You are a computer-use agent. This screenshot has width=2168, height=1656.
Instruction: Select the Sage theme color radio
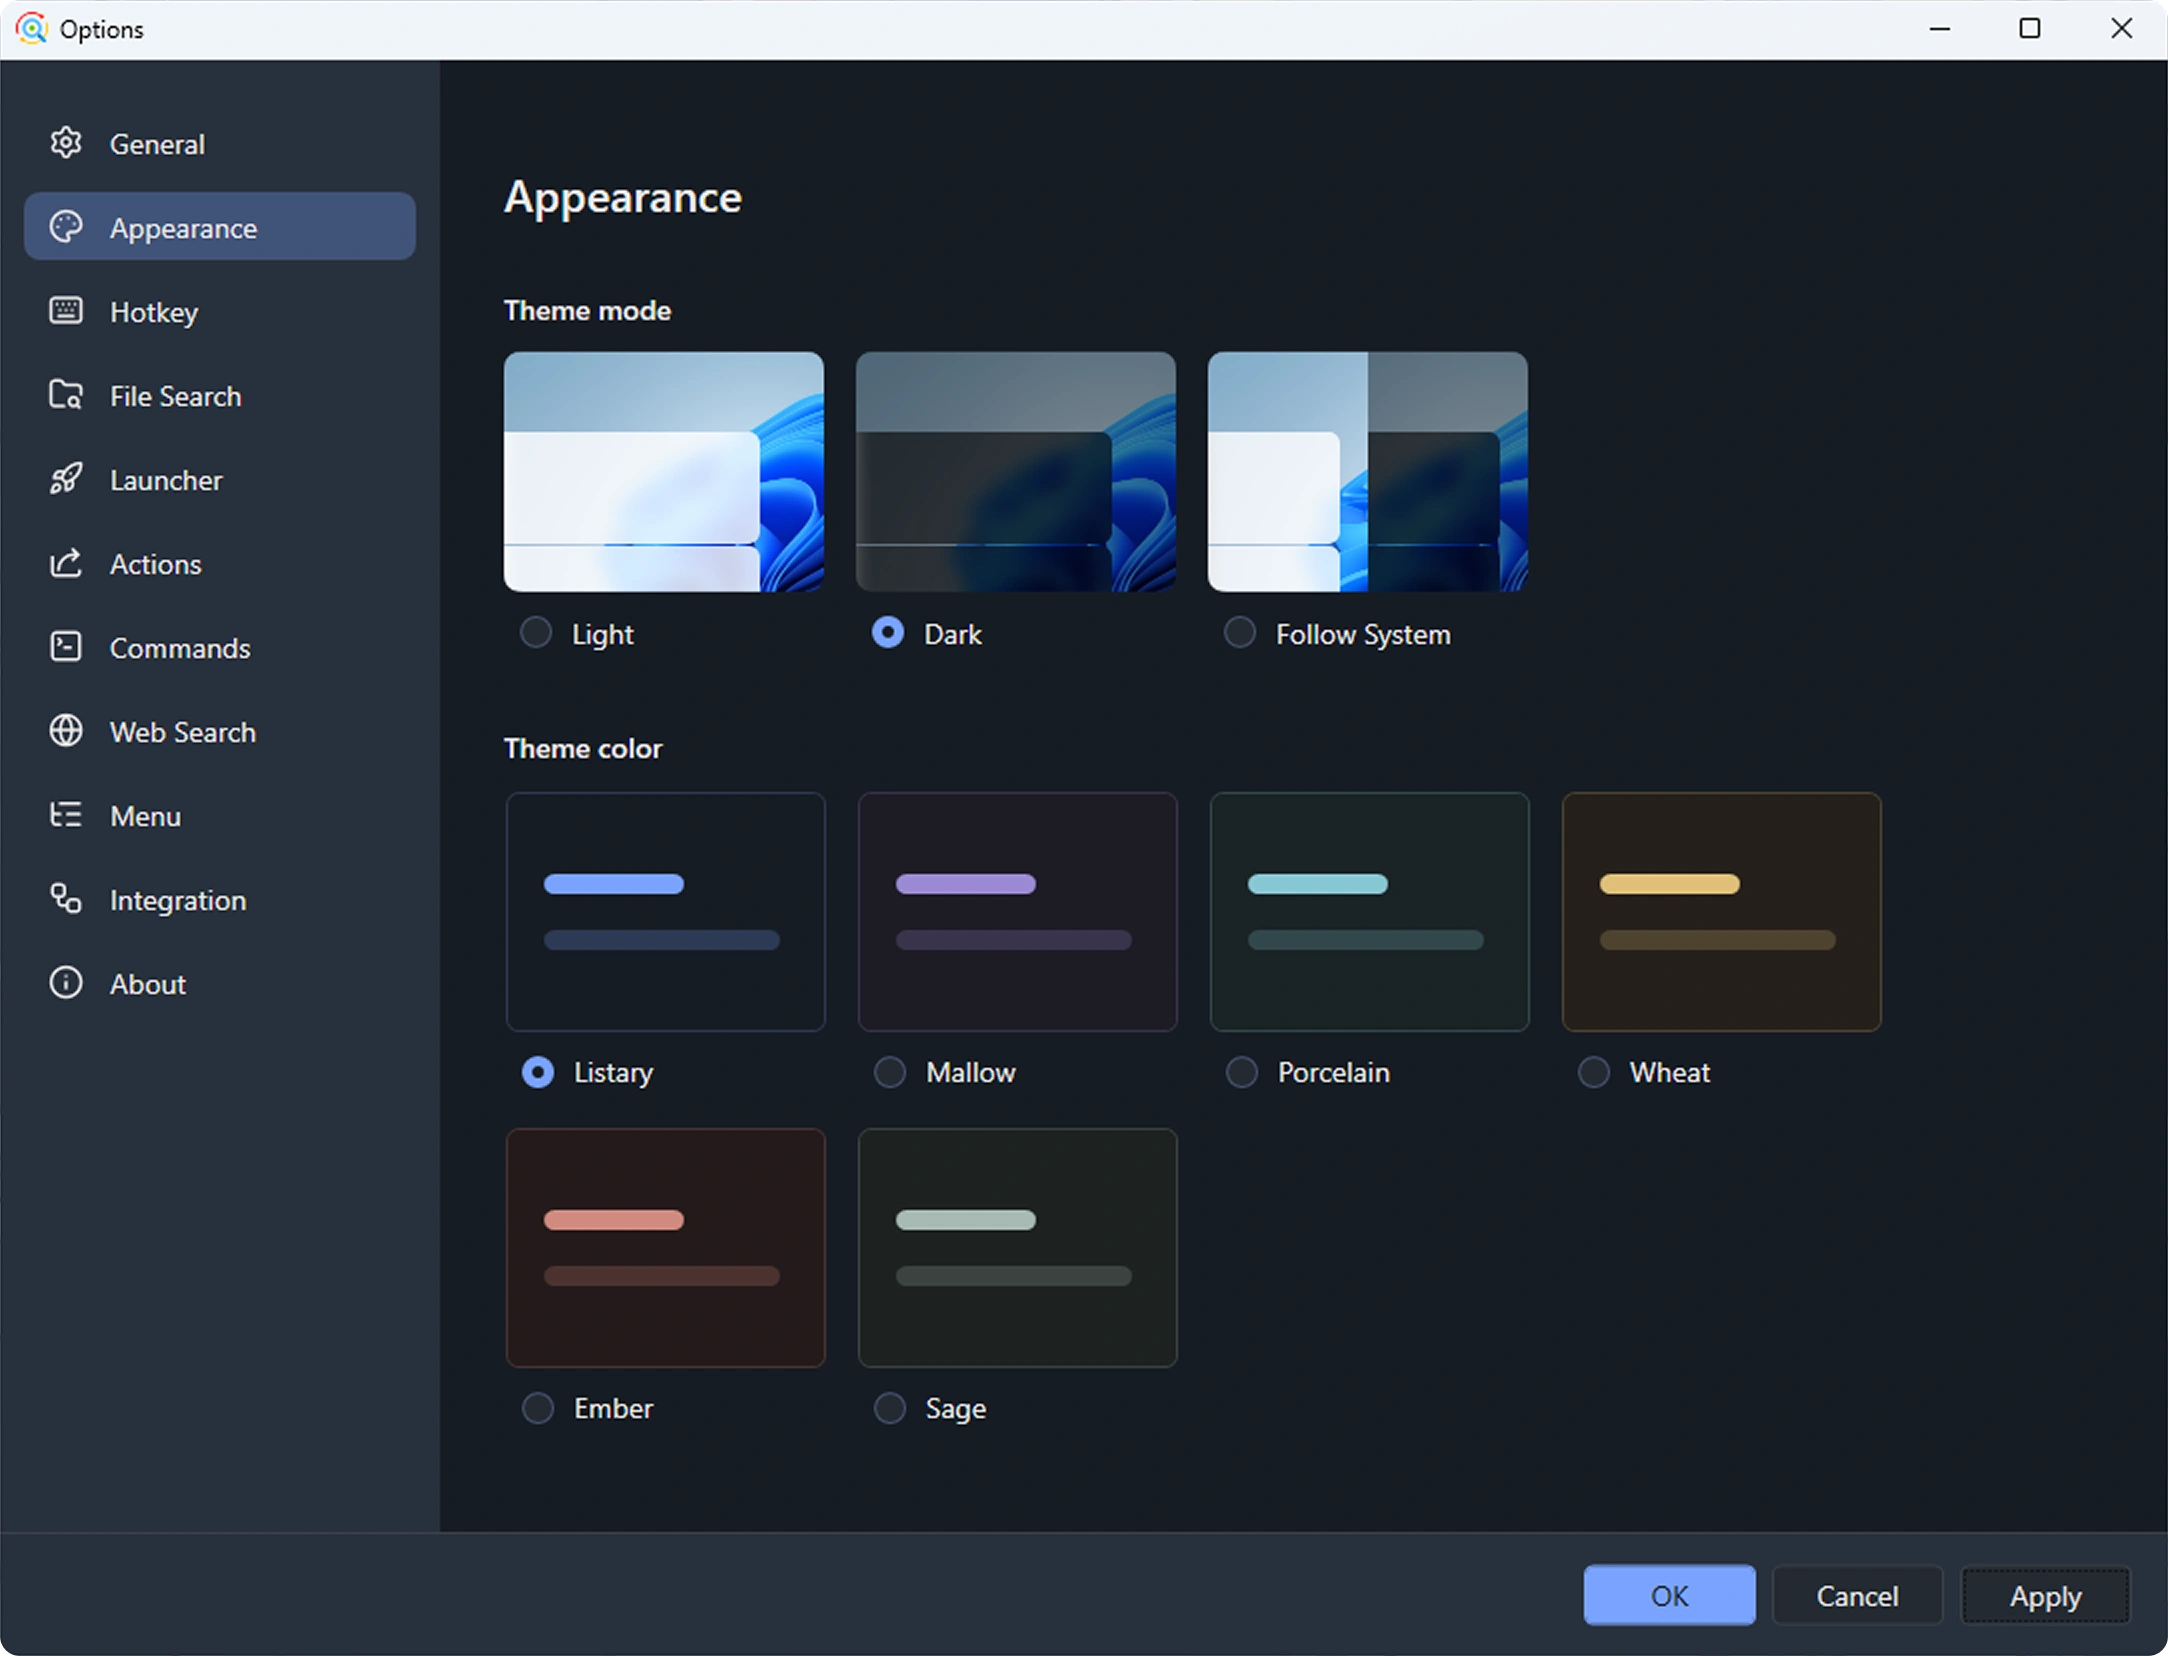[x=890, y=1408]
